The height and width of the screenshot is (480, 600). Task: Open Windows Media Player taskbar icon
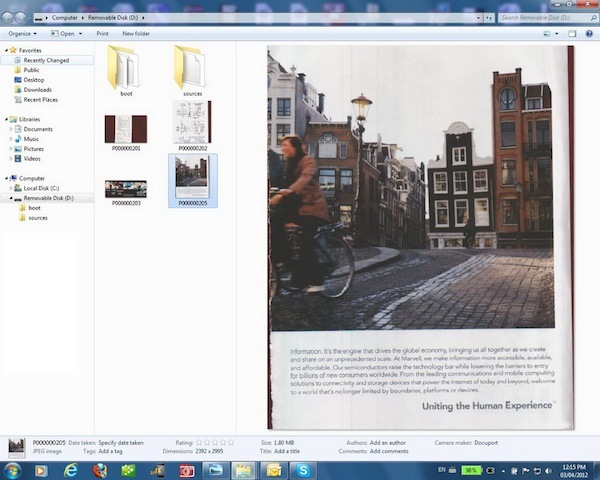point(42,469)
